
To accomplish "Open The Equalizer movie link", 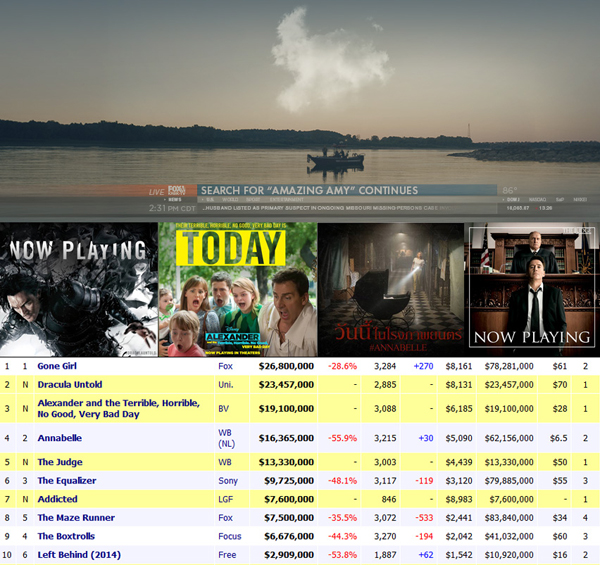I will click(67, 480).
